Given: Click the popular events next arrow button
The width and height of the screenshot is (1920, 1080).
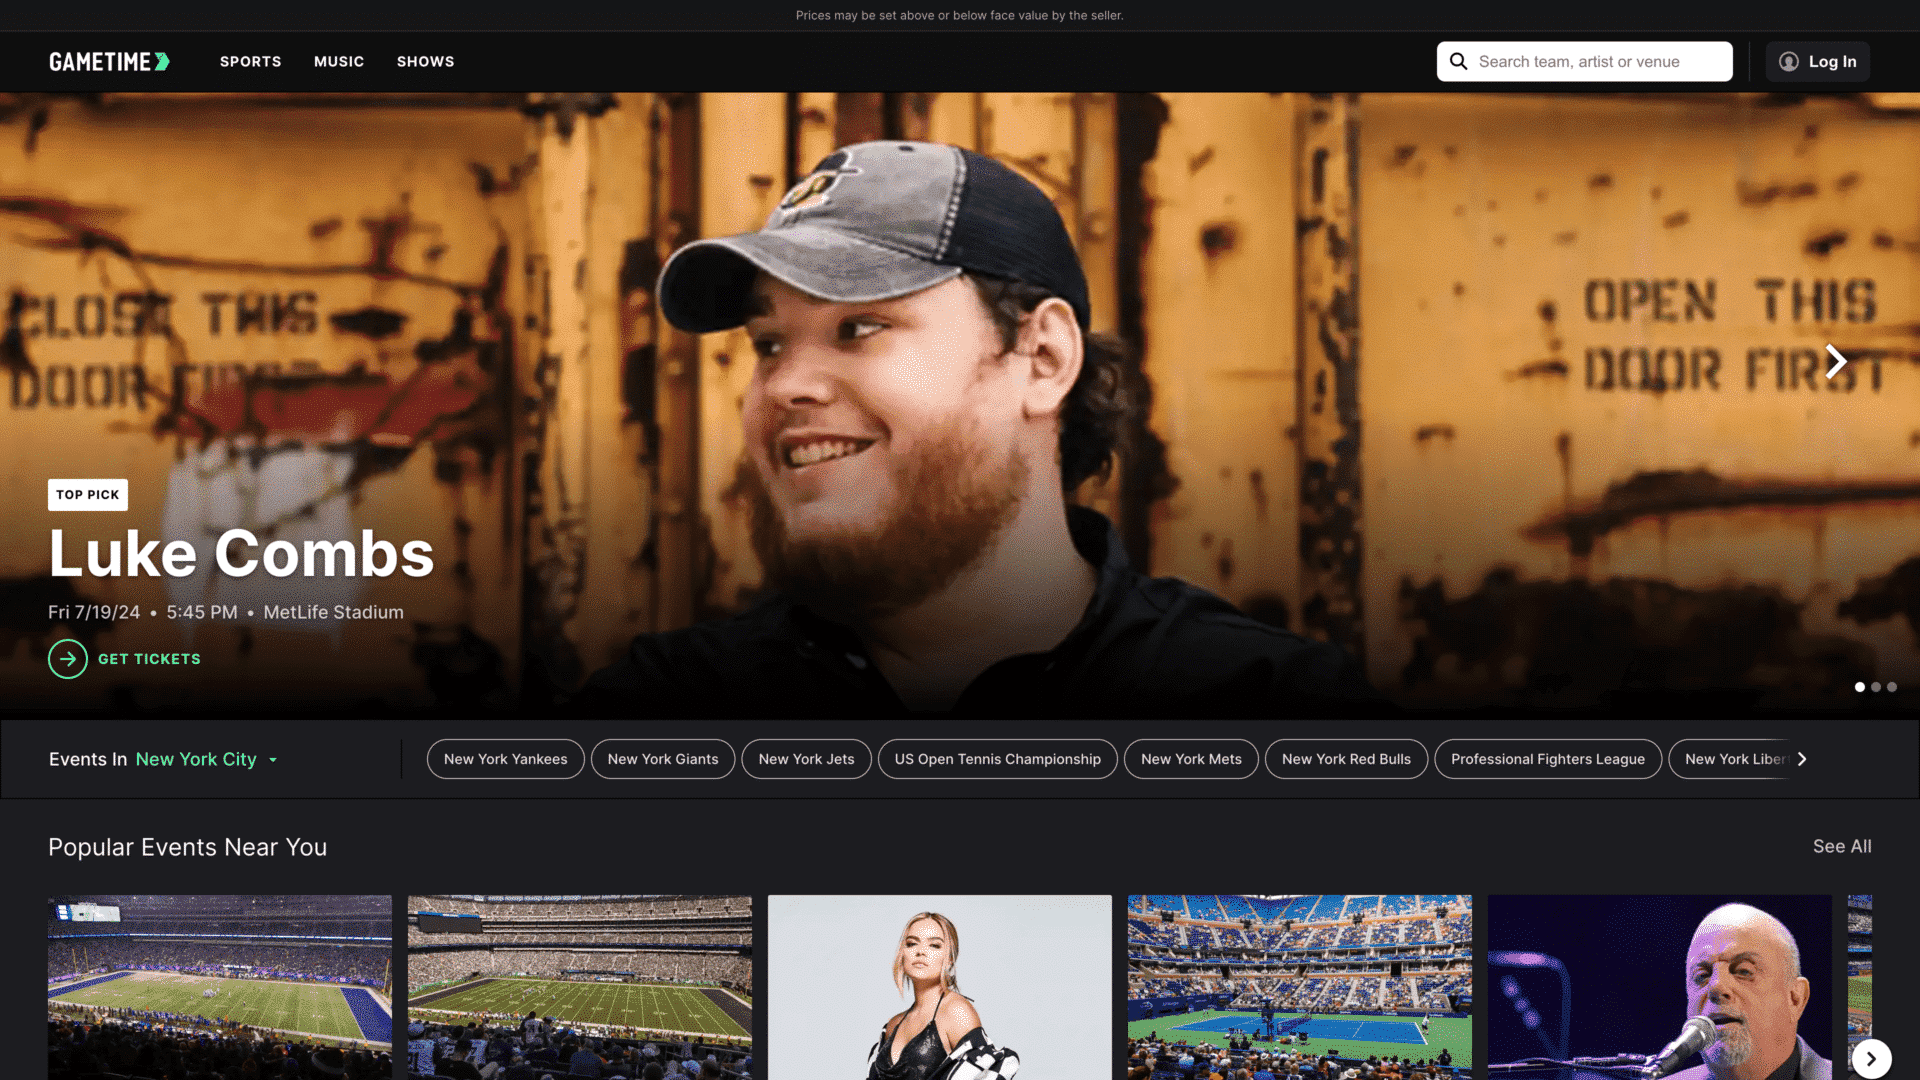Looking at the screenshot, I should pos(1871,1058).
